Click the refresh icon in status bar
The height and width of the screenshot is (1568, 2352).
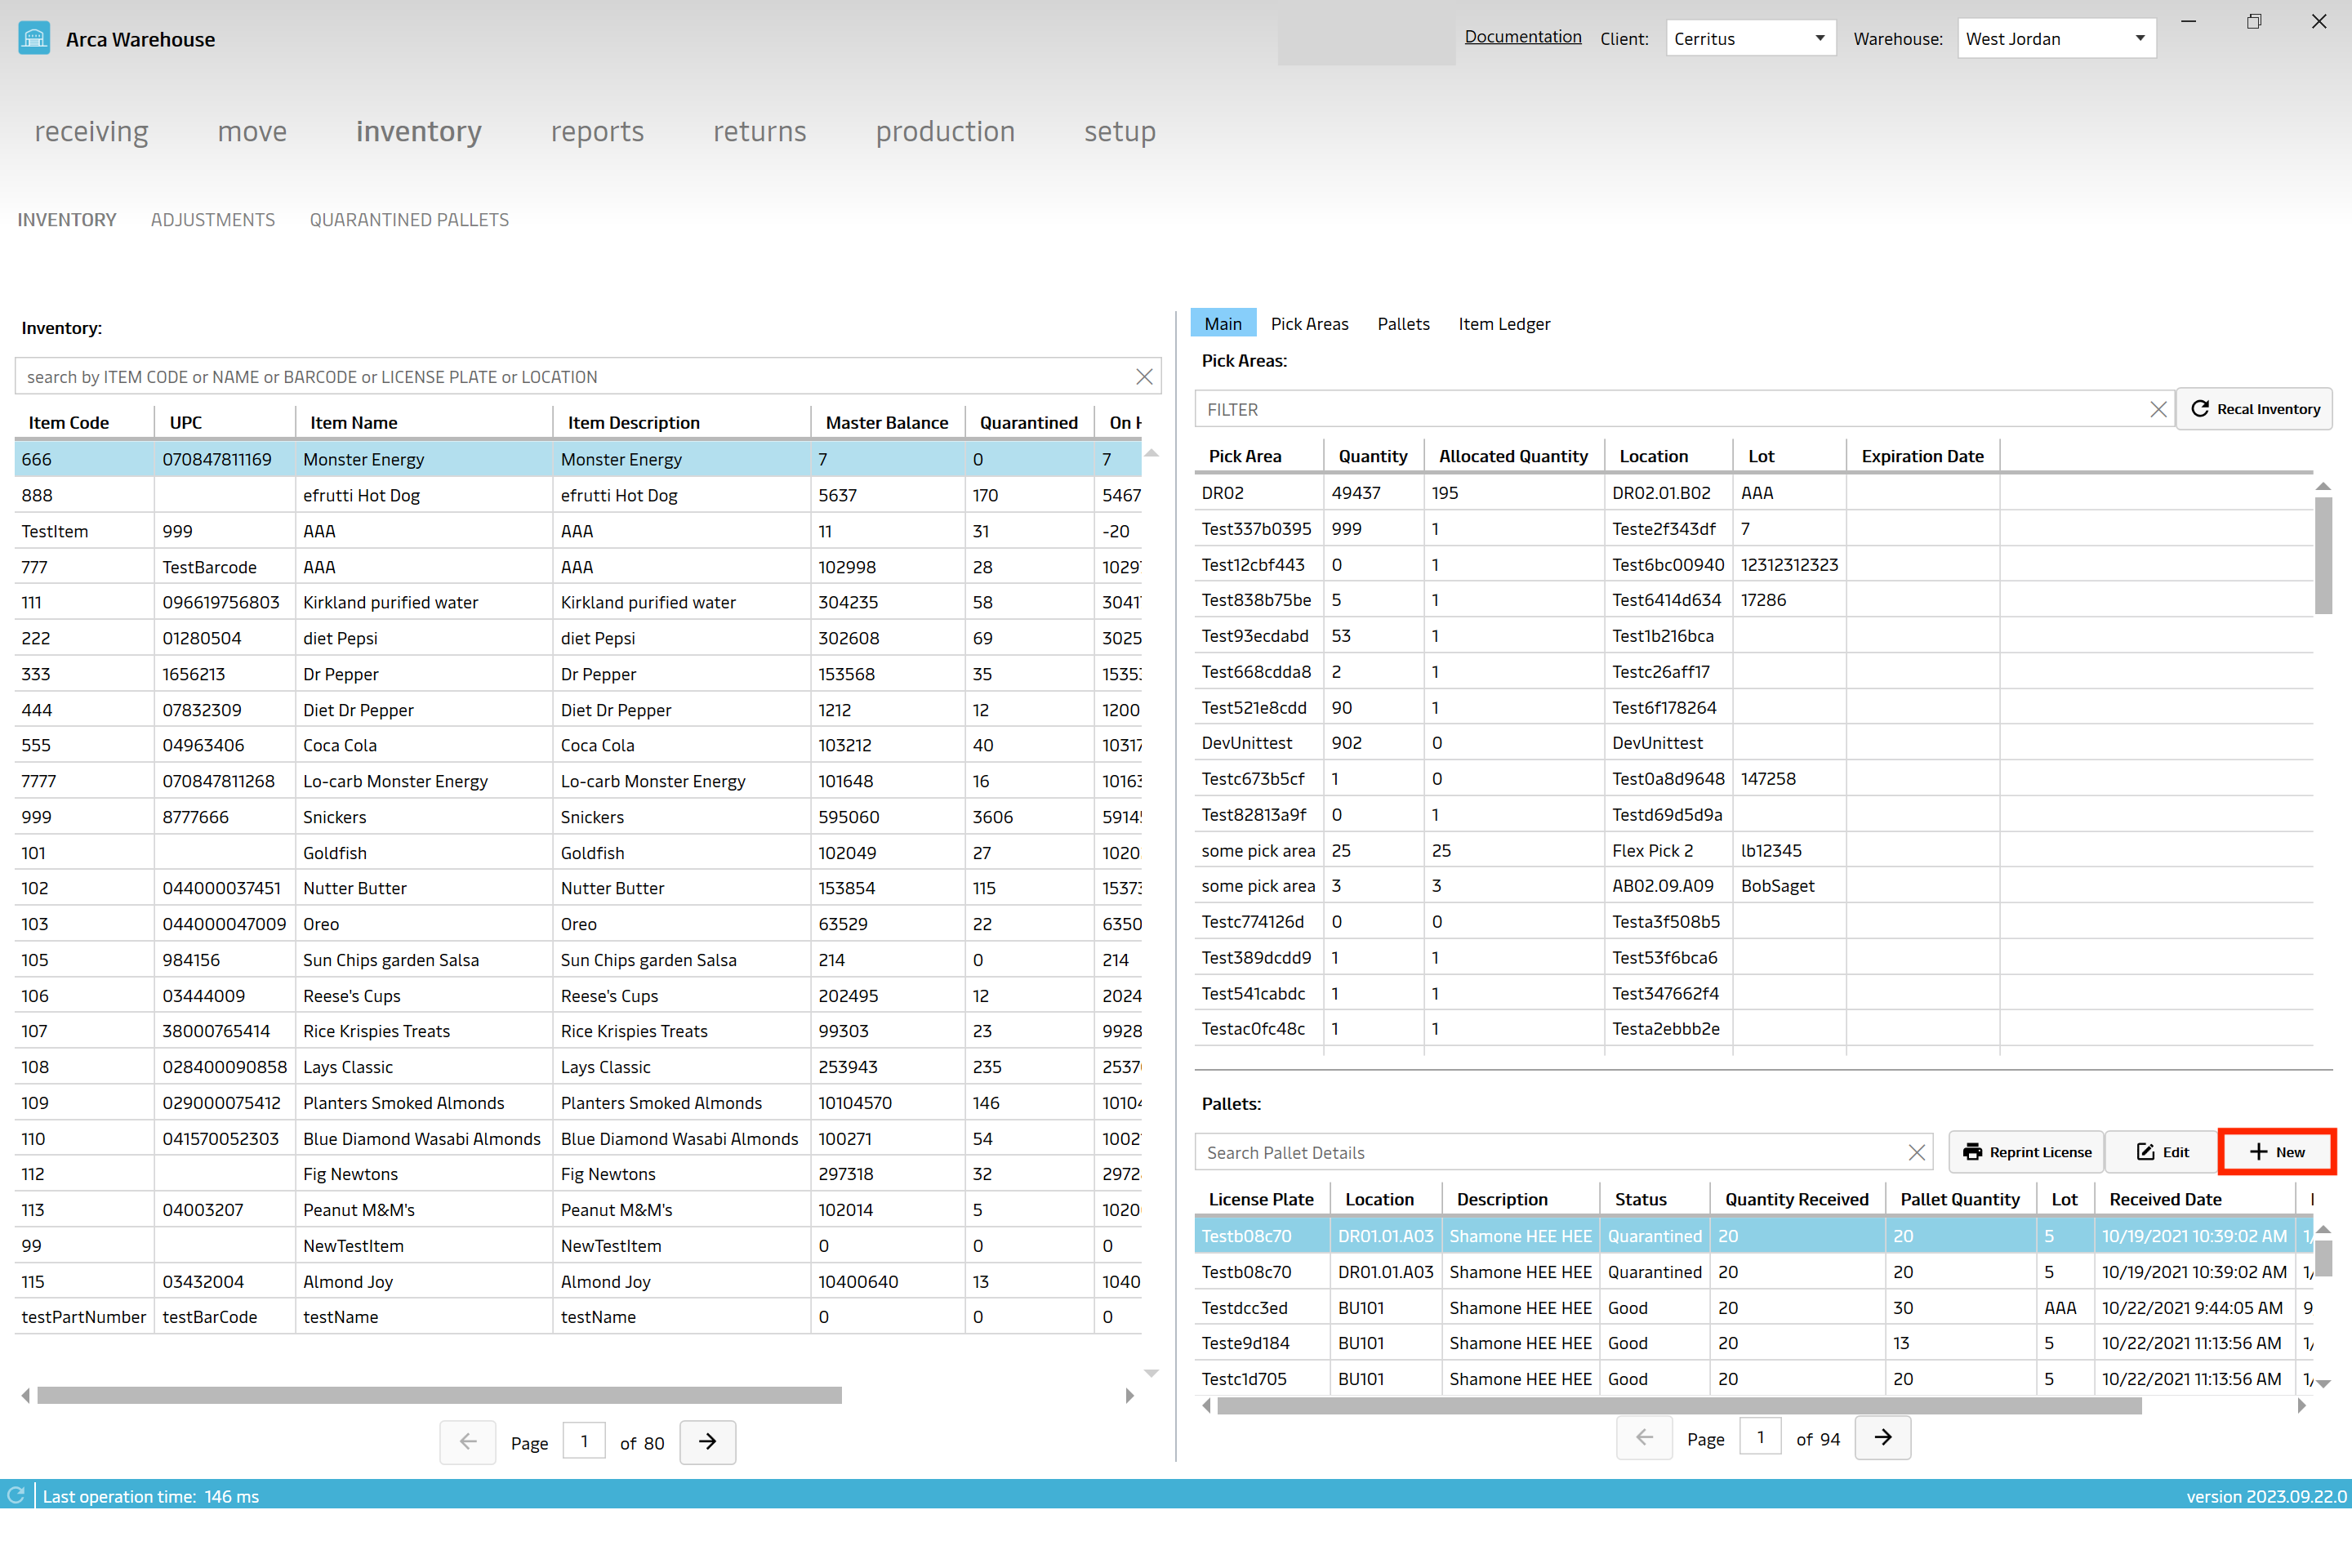[x=16, y=1495]
